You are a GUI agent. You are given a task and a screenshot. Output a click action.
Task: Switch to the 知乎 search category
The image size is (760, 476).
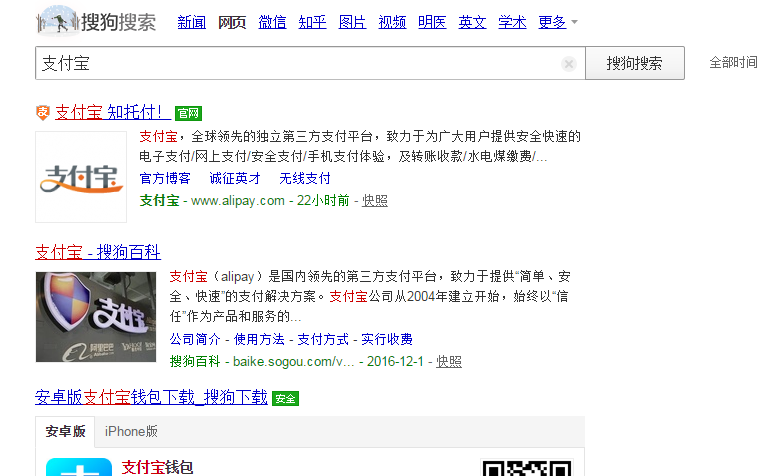312,22
